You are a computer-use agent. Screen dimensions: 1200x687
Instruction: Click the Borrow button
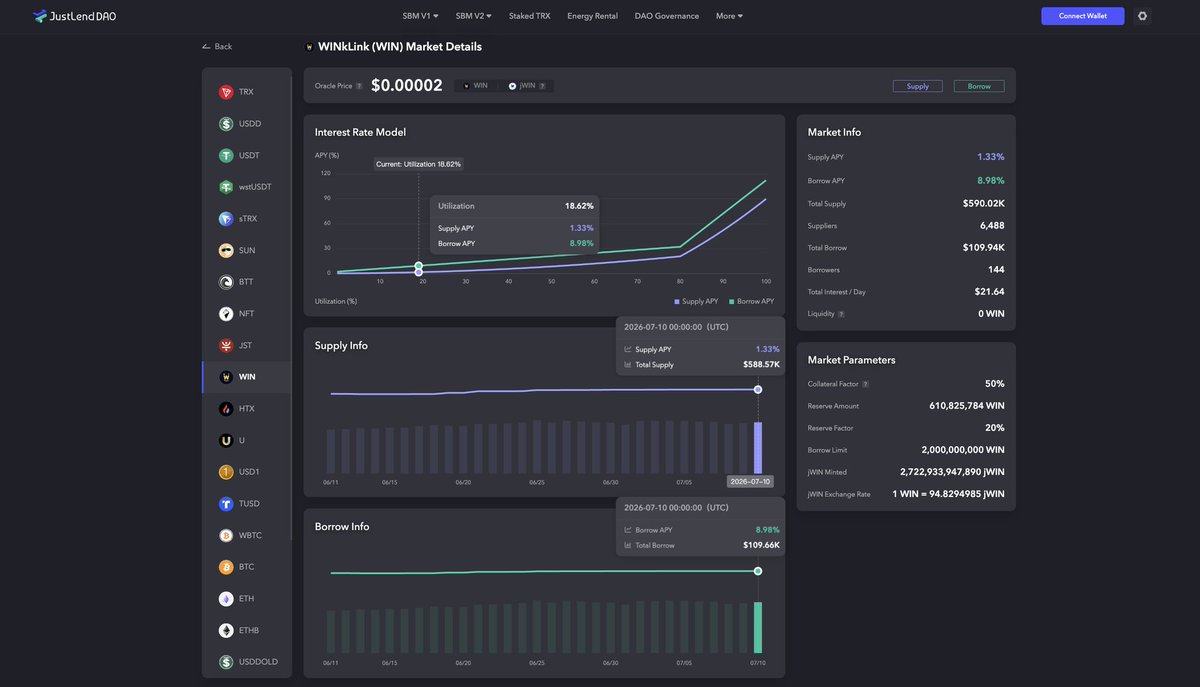pos(979,86)
